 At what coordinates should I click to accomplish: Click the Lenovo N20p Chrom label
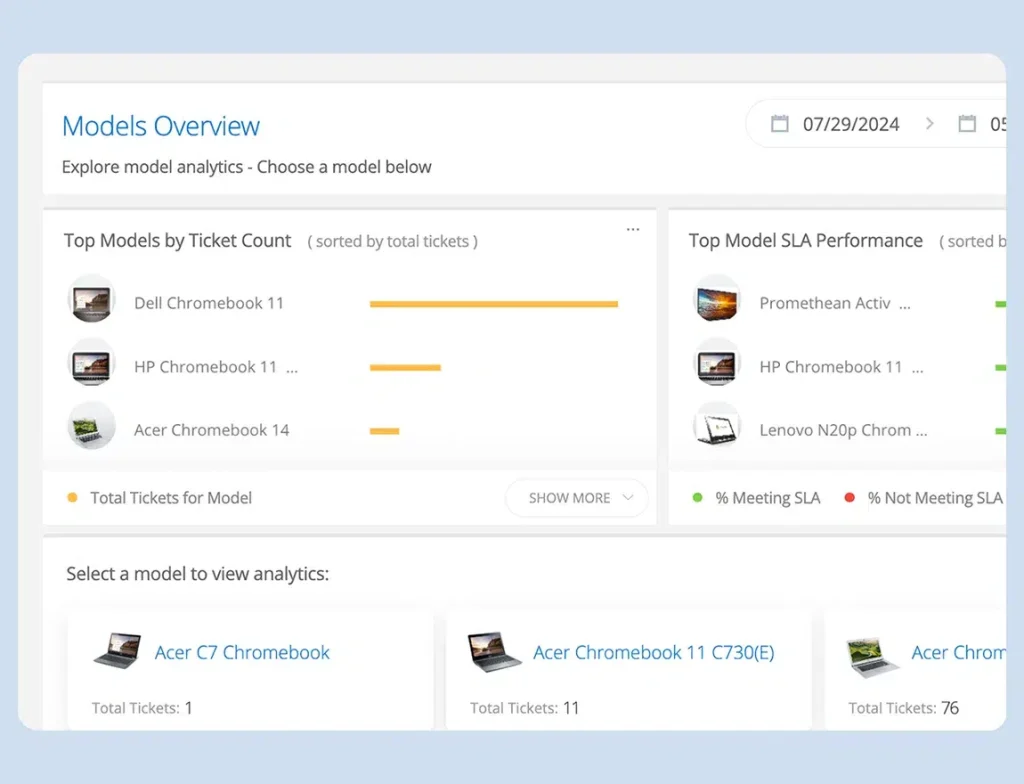[843, 430]
